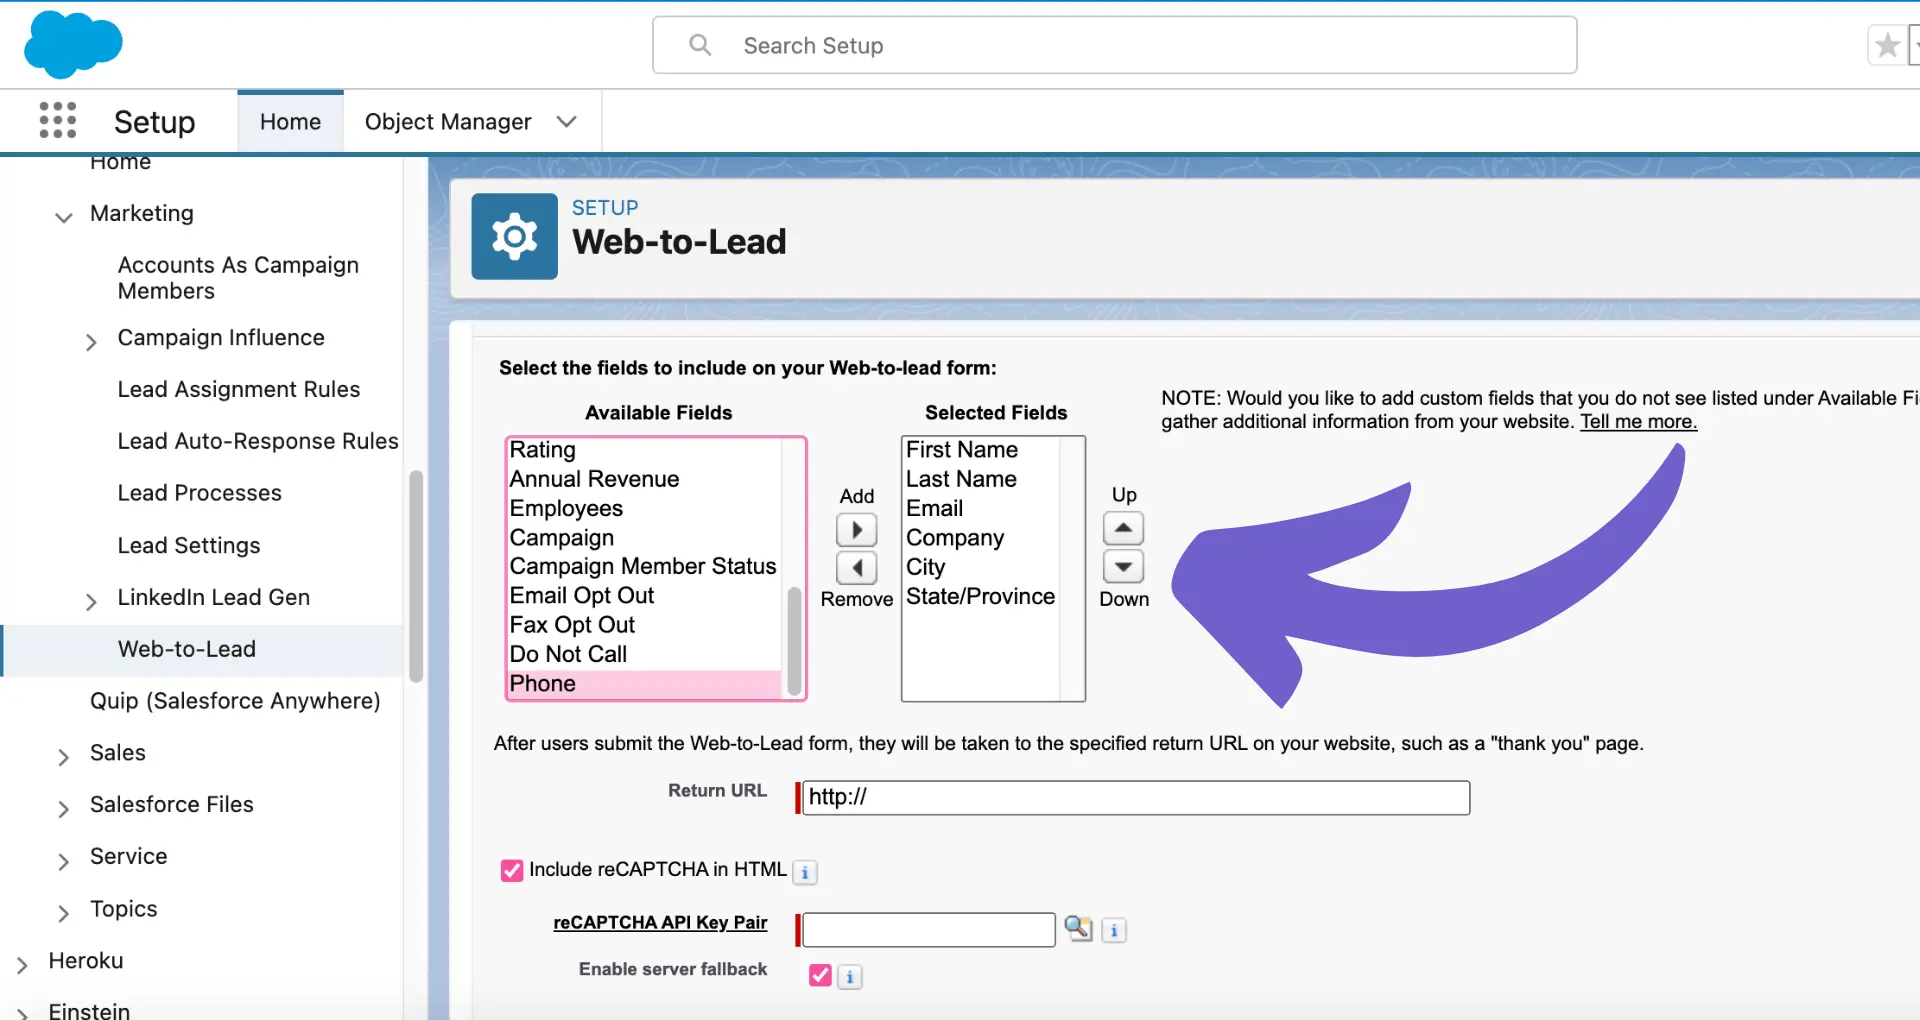Click the reCAPTCHA API Key Pair field

[929, 930]
